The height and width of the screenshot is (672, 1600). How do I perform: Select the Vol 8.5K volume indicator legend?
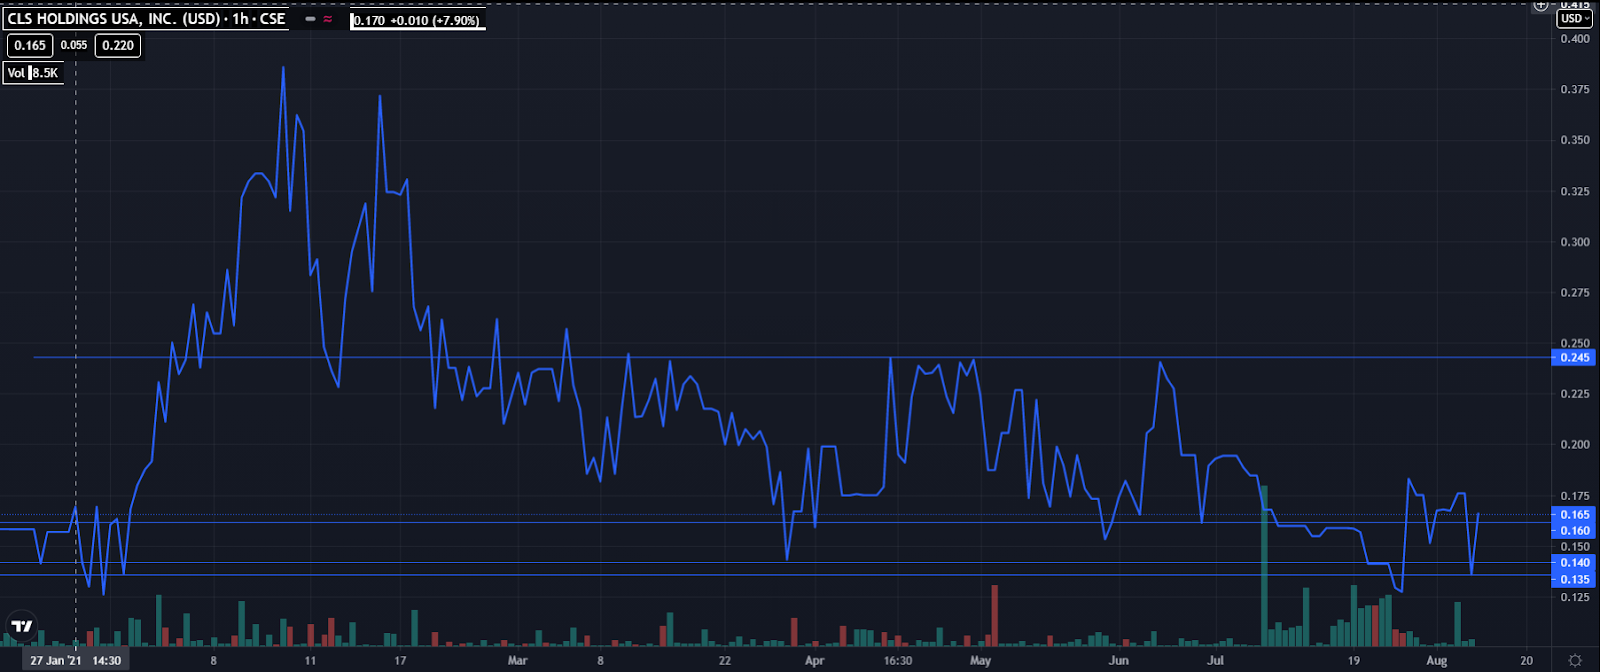coord(34,73)
